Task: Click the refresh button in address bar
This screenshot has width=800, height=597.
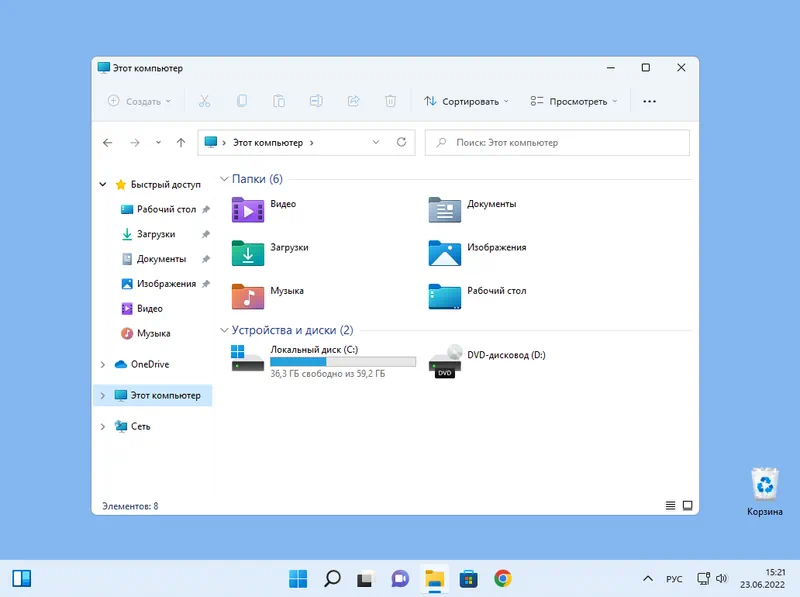Action: (401, 143)
